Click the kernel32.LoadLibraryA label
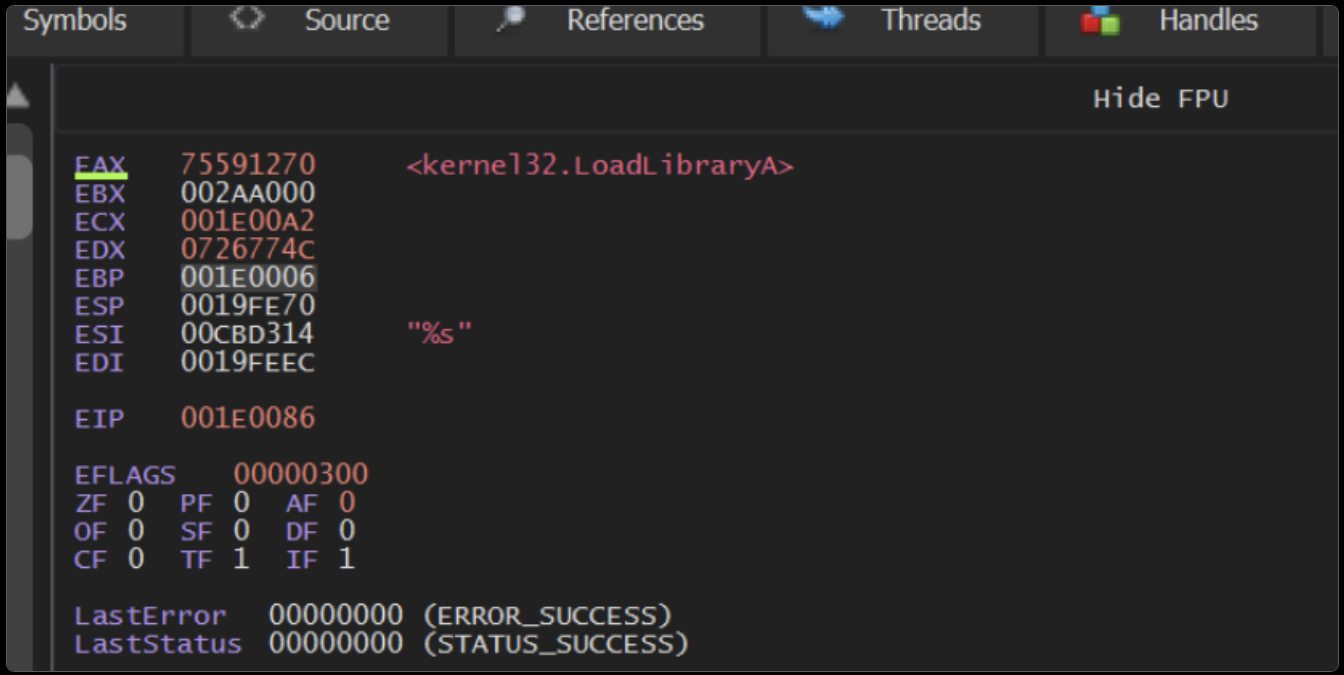This screenshot has height=675, width=1344. tap(600, 166)
